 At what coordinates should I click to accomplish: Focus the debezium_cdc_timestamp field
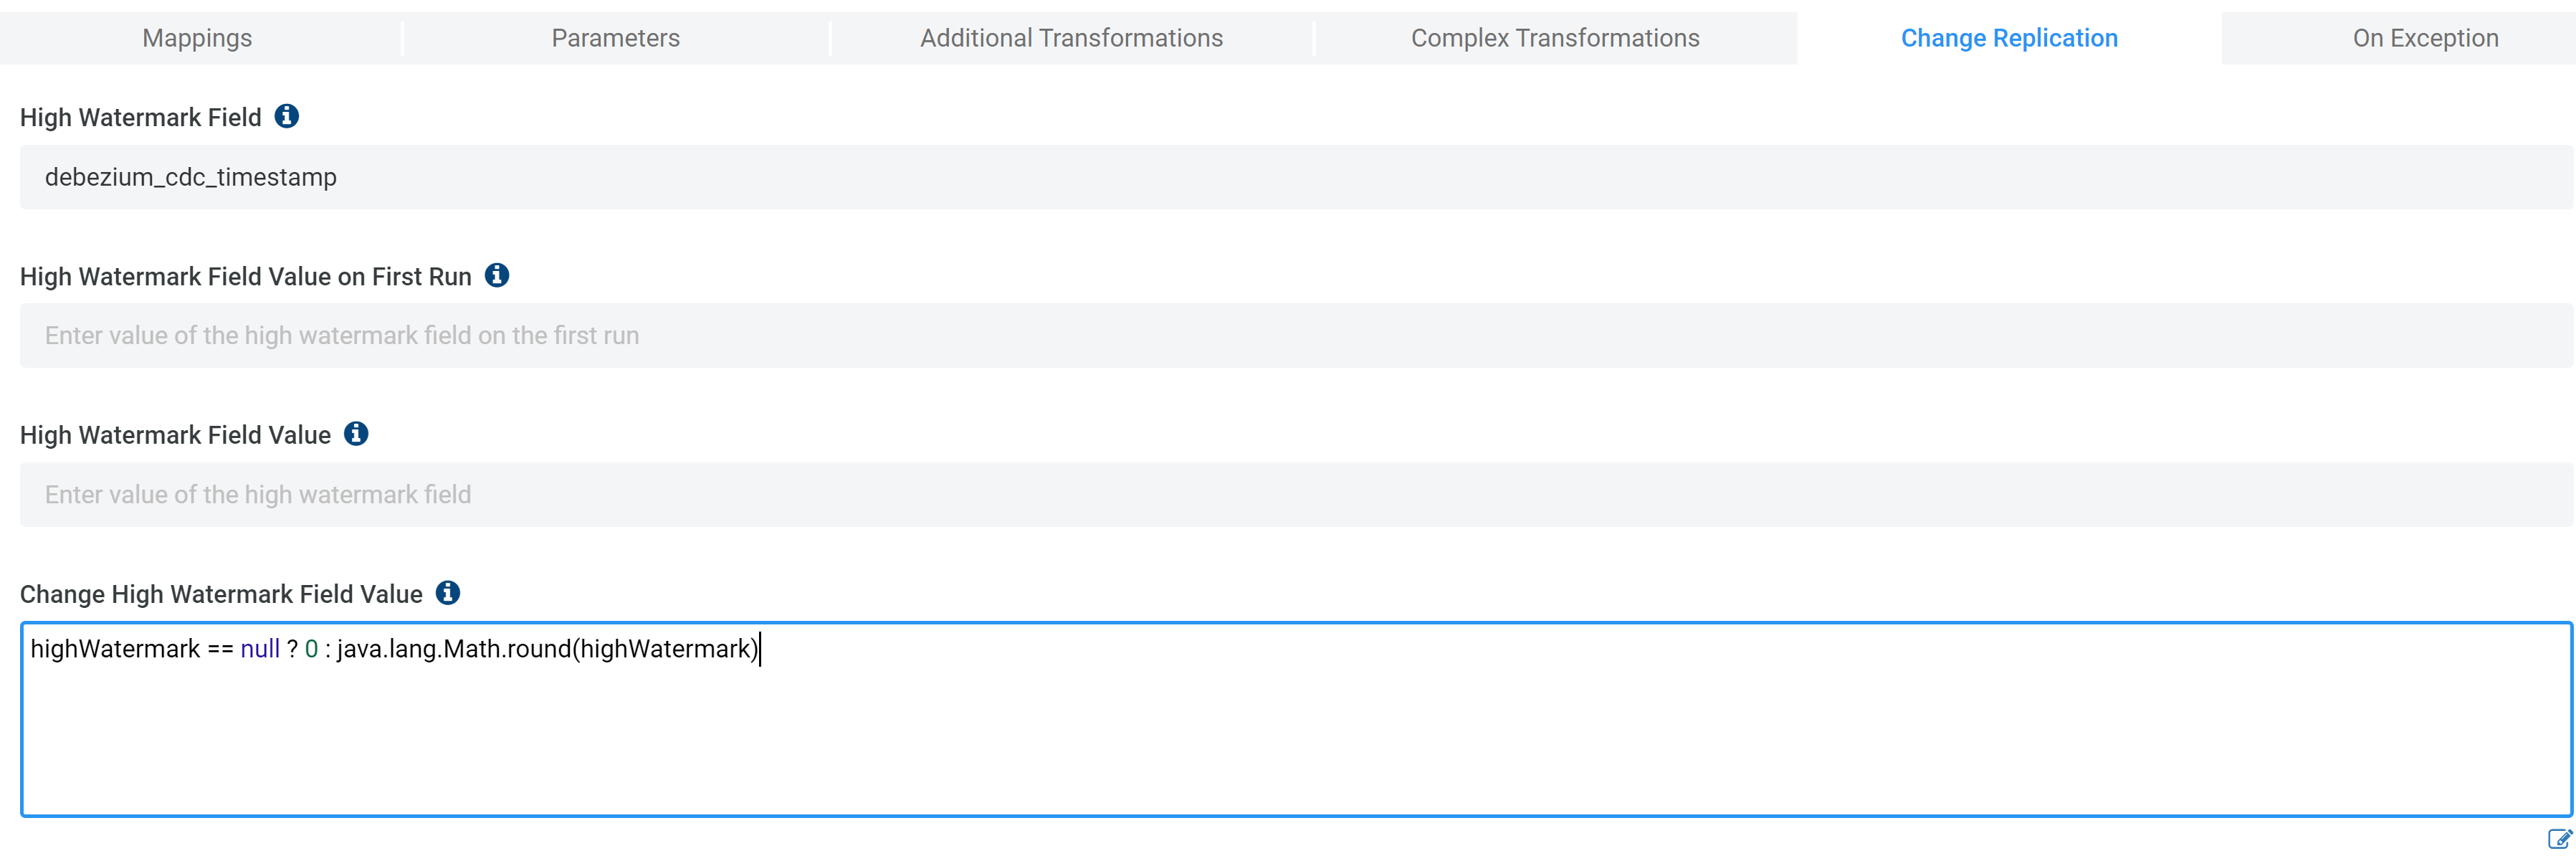pos(1295,177)
